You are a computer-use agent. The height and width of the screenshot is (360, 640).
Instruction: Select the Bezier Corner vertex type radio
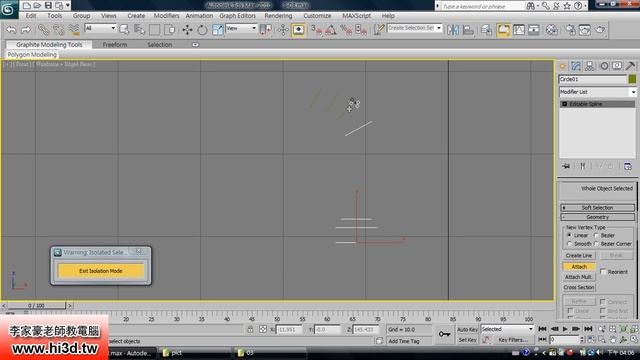pyautogui.click(x=596, y=244)
